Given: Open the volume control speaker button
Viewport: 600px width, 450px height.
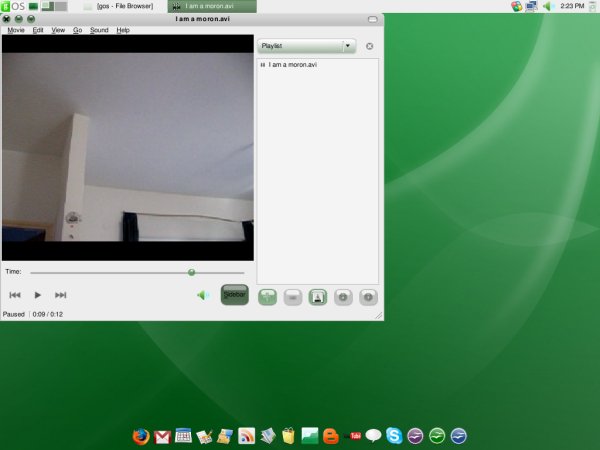Looking at the screenshot, I should click(203, 295).
